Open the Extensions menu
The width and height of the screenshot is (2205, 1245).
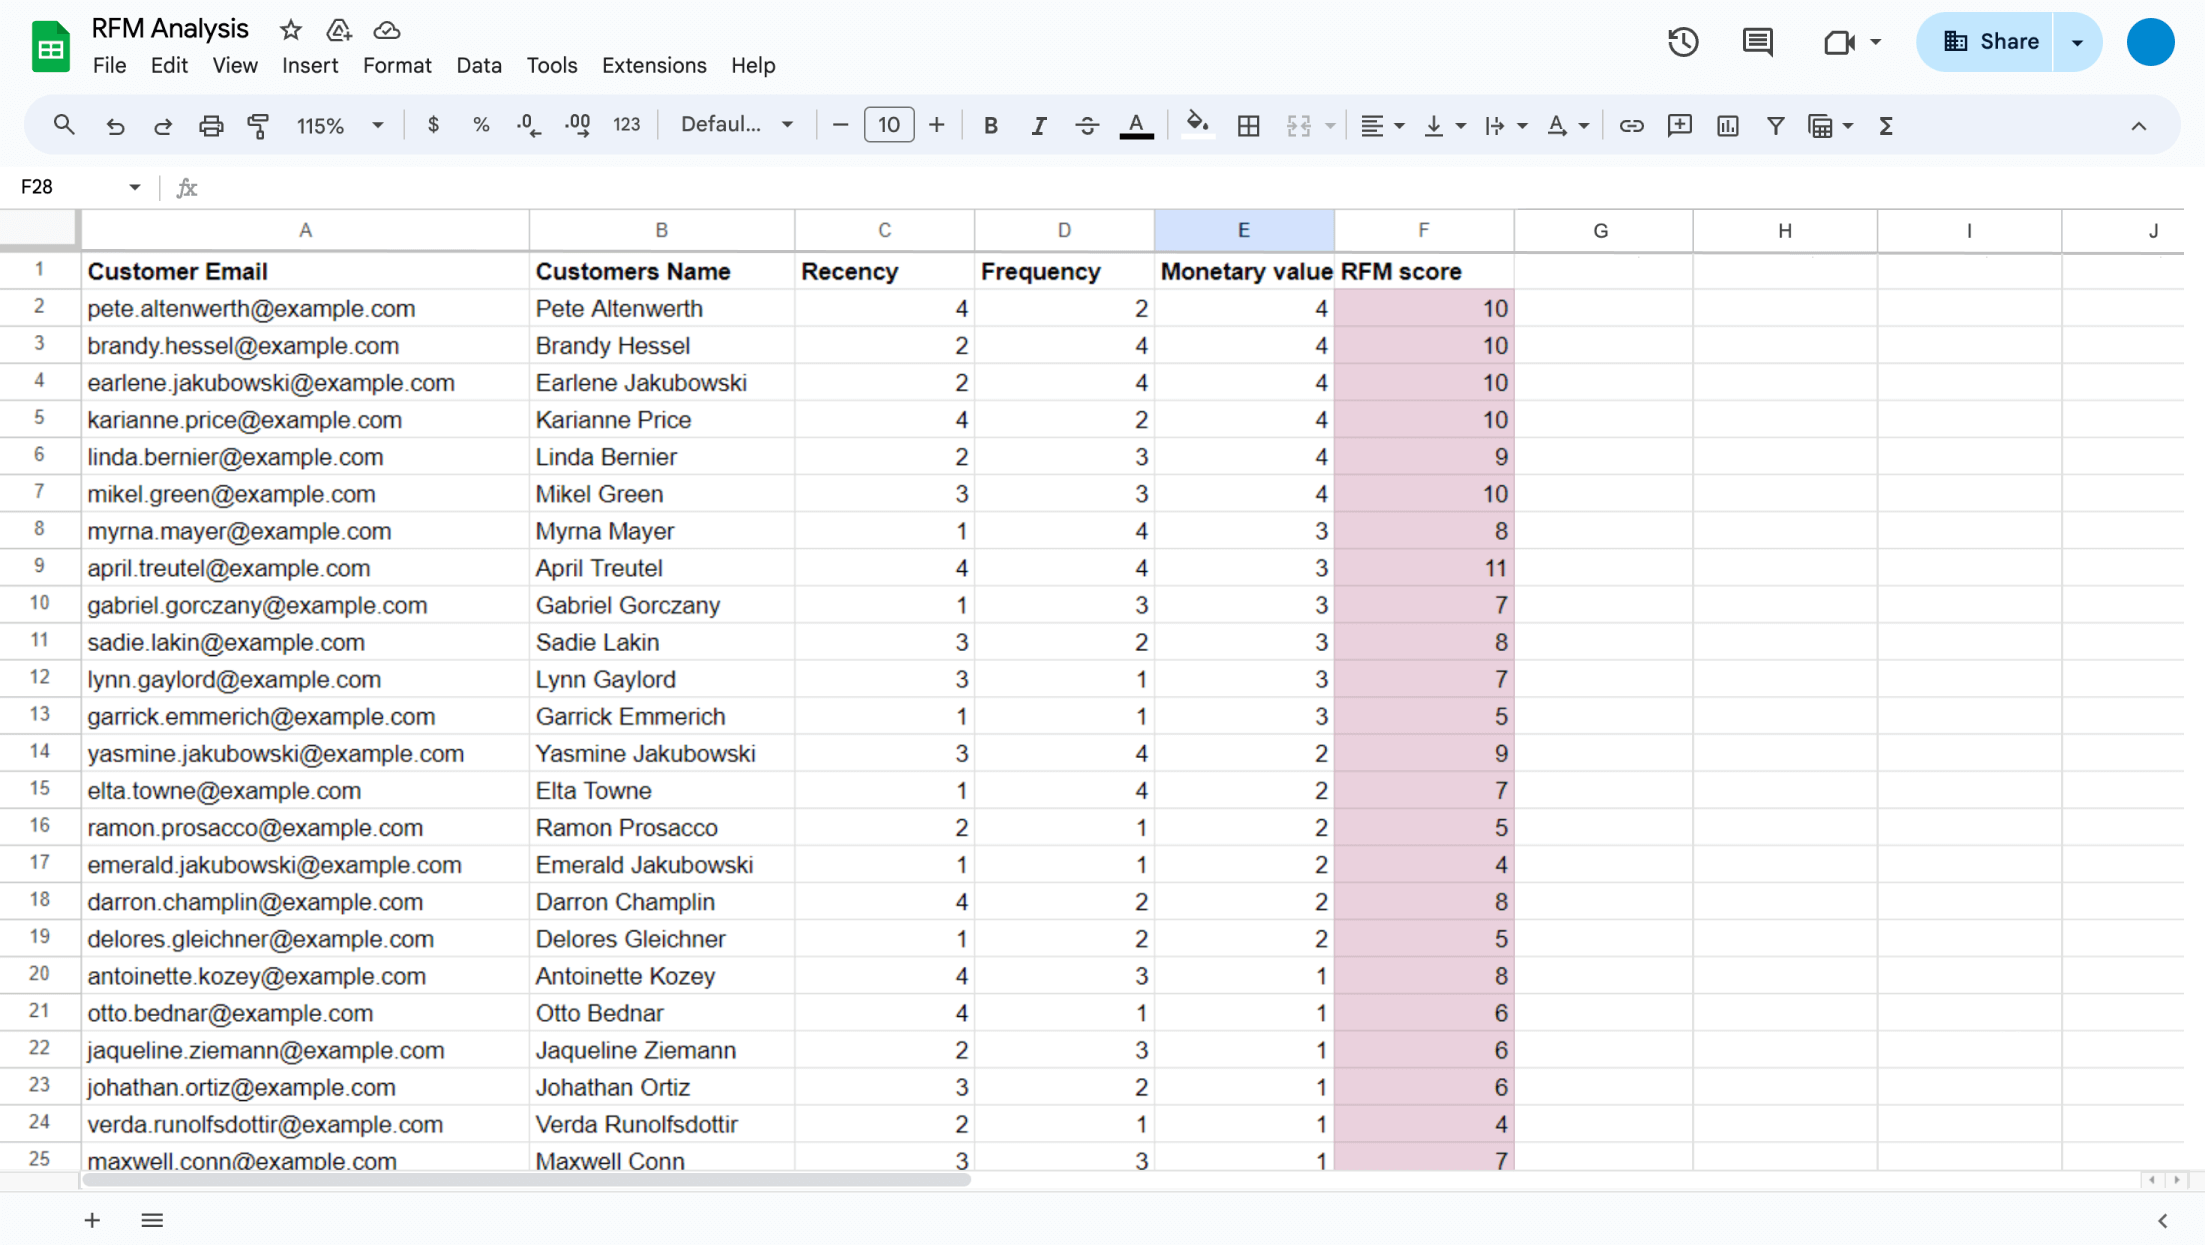654,65
